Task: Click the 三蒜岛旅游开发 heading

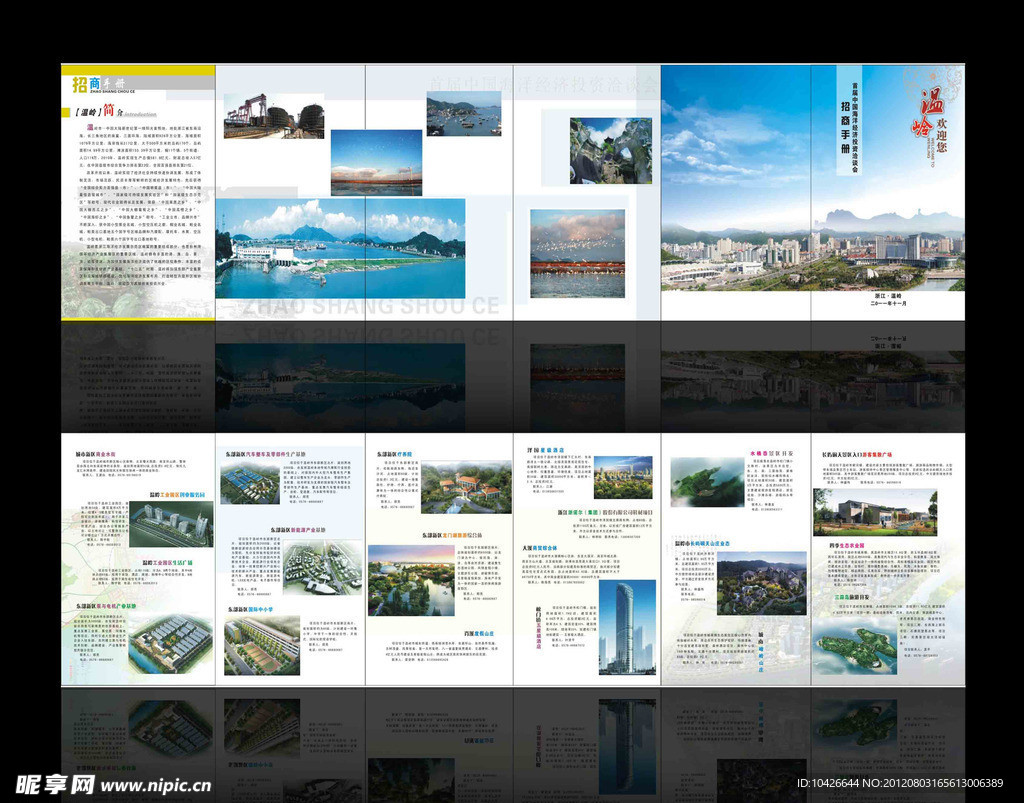Action: click(852, 597)
